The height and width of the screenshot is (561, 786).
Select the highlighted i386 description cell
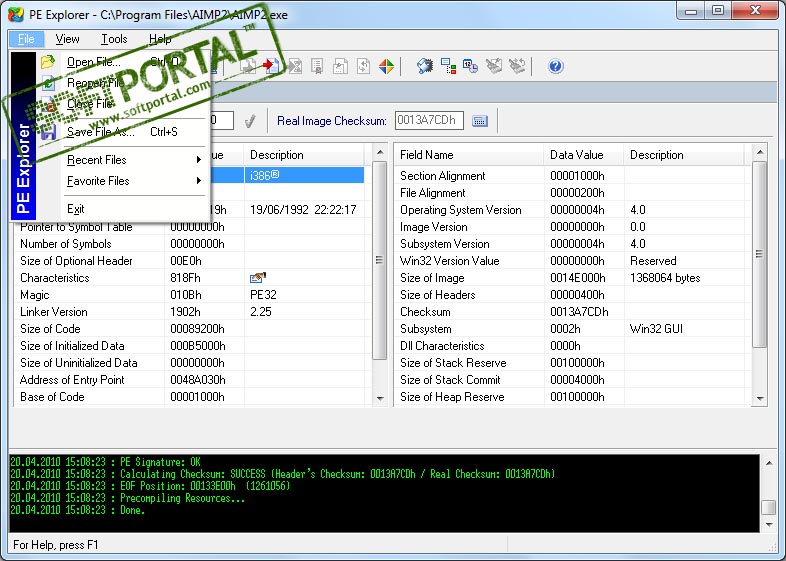coord(305,175)
